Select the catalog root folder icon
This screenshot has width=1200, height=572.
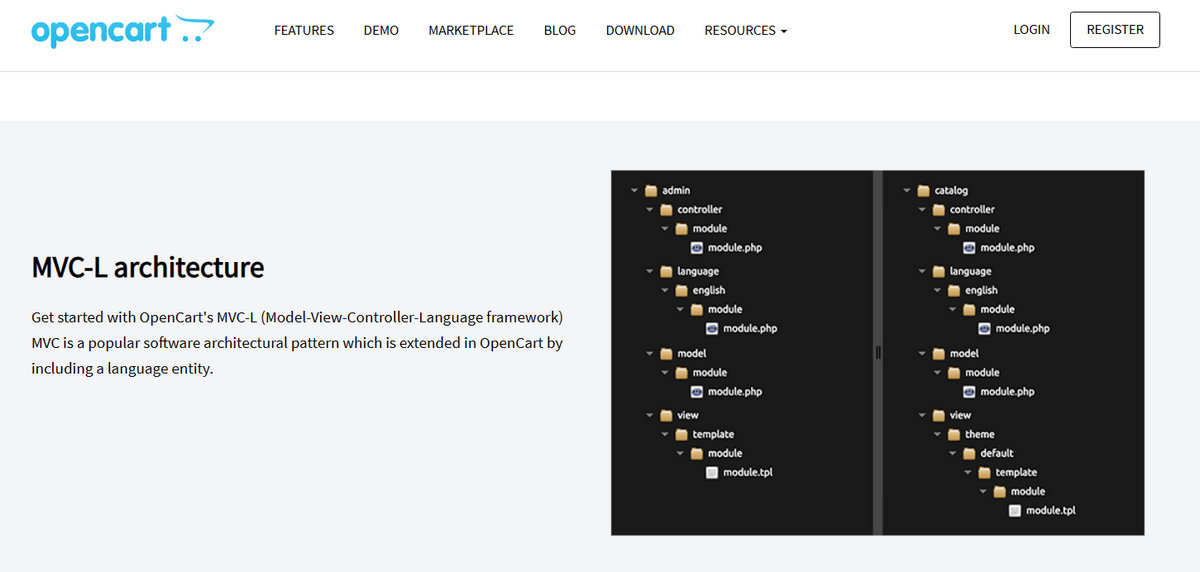[923, 190]
